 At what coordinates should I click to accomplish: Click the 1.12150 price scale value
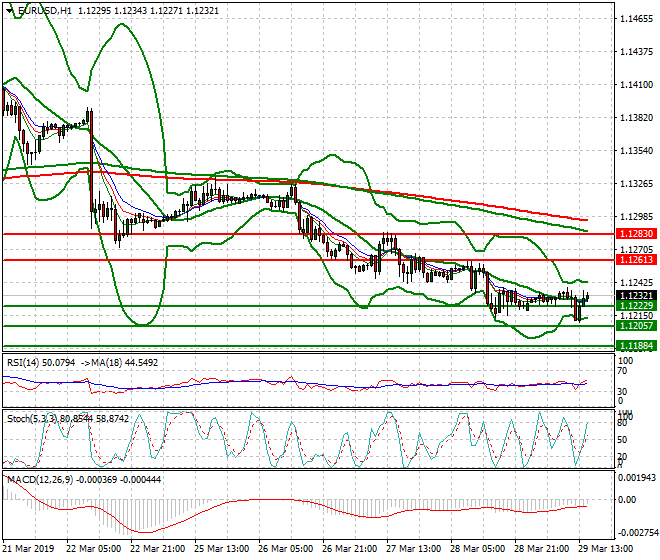[x=636, y=315]
